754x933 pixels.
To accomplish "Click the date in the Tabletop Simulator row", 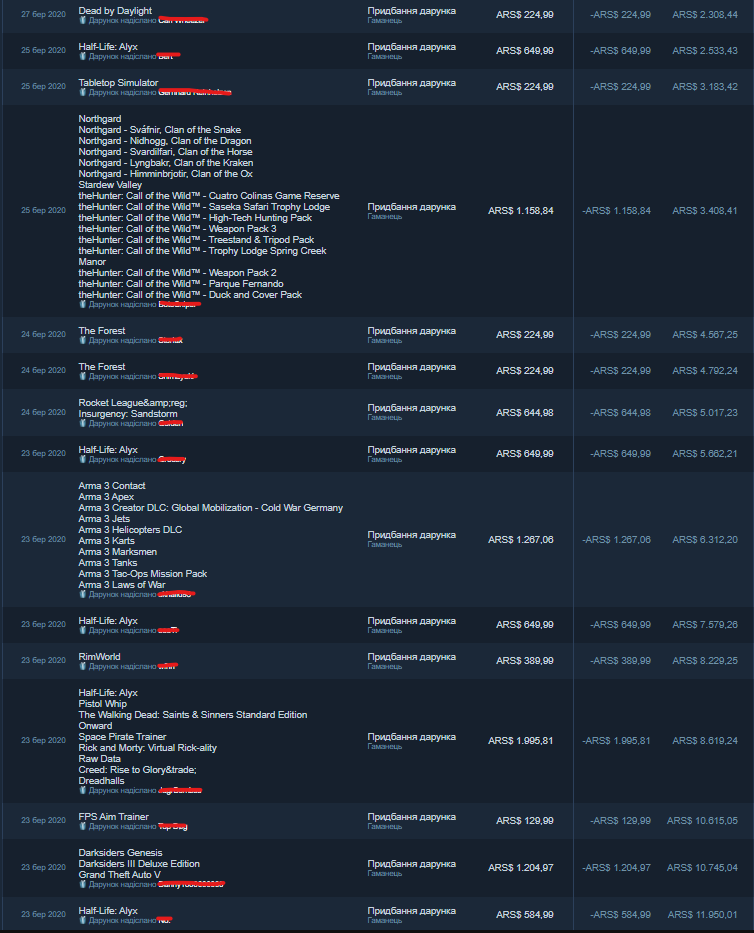I will click(43, 86).
